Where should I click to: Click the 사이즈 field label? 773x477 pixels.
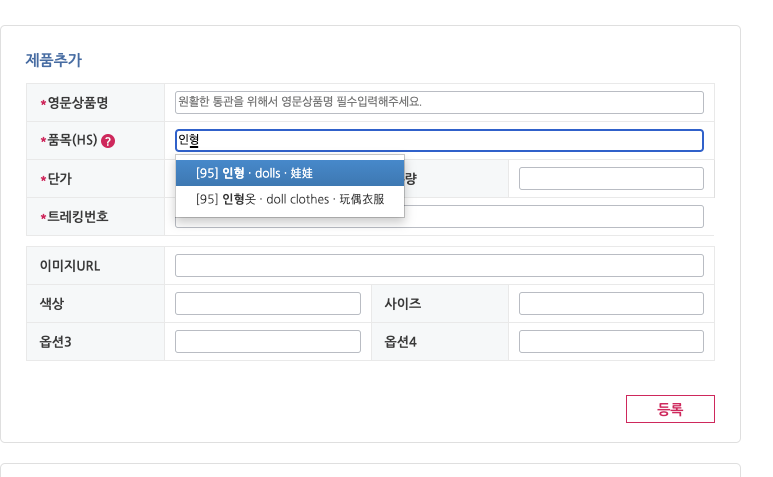point(403,304)
